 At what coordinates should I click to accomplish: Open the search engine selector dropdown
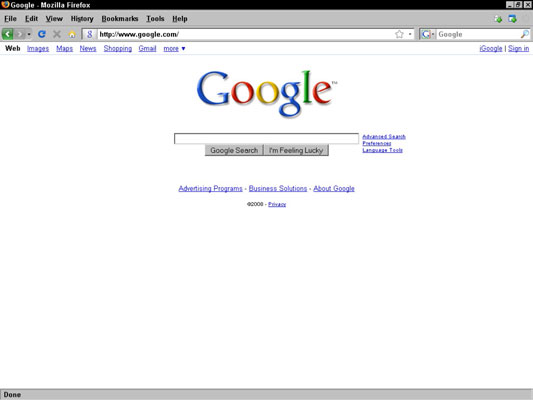pyautogui.click(x=428, y=34)
